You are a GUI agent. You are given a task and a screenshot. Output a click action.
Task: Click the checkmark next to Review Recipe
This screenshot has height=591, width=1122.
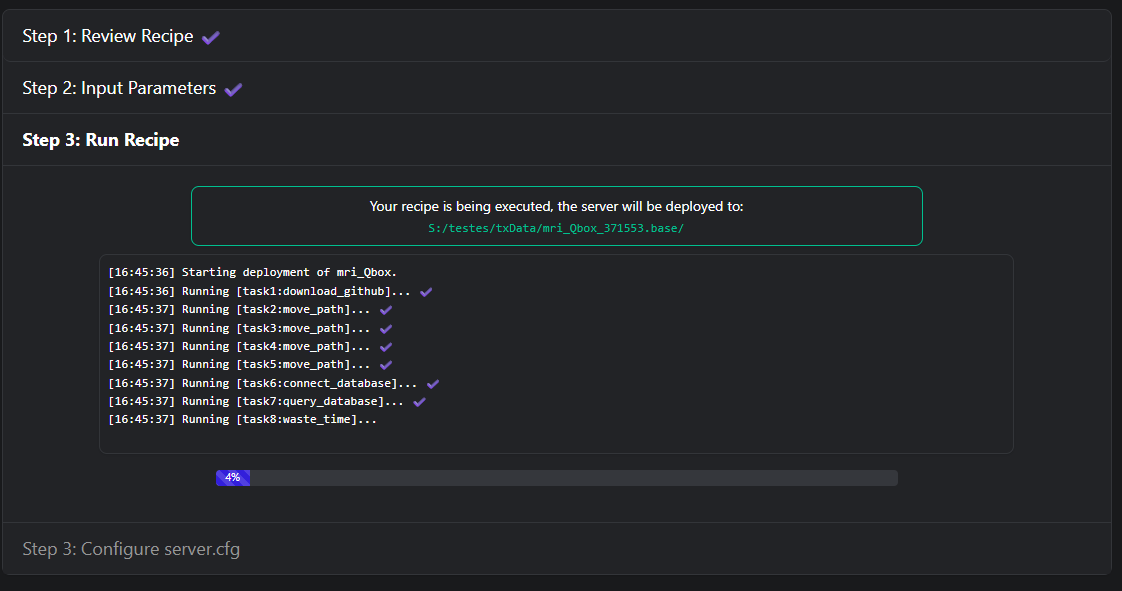pos(210,37)
